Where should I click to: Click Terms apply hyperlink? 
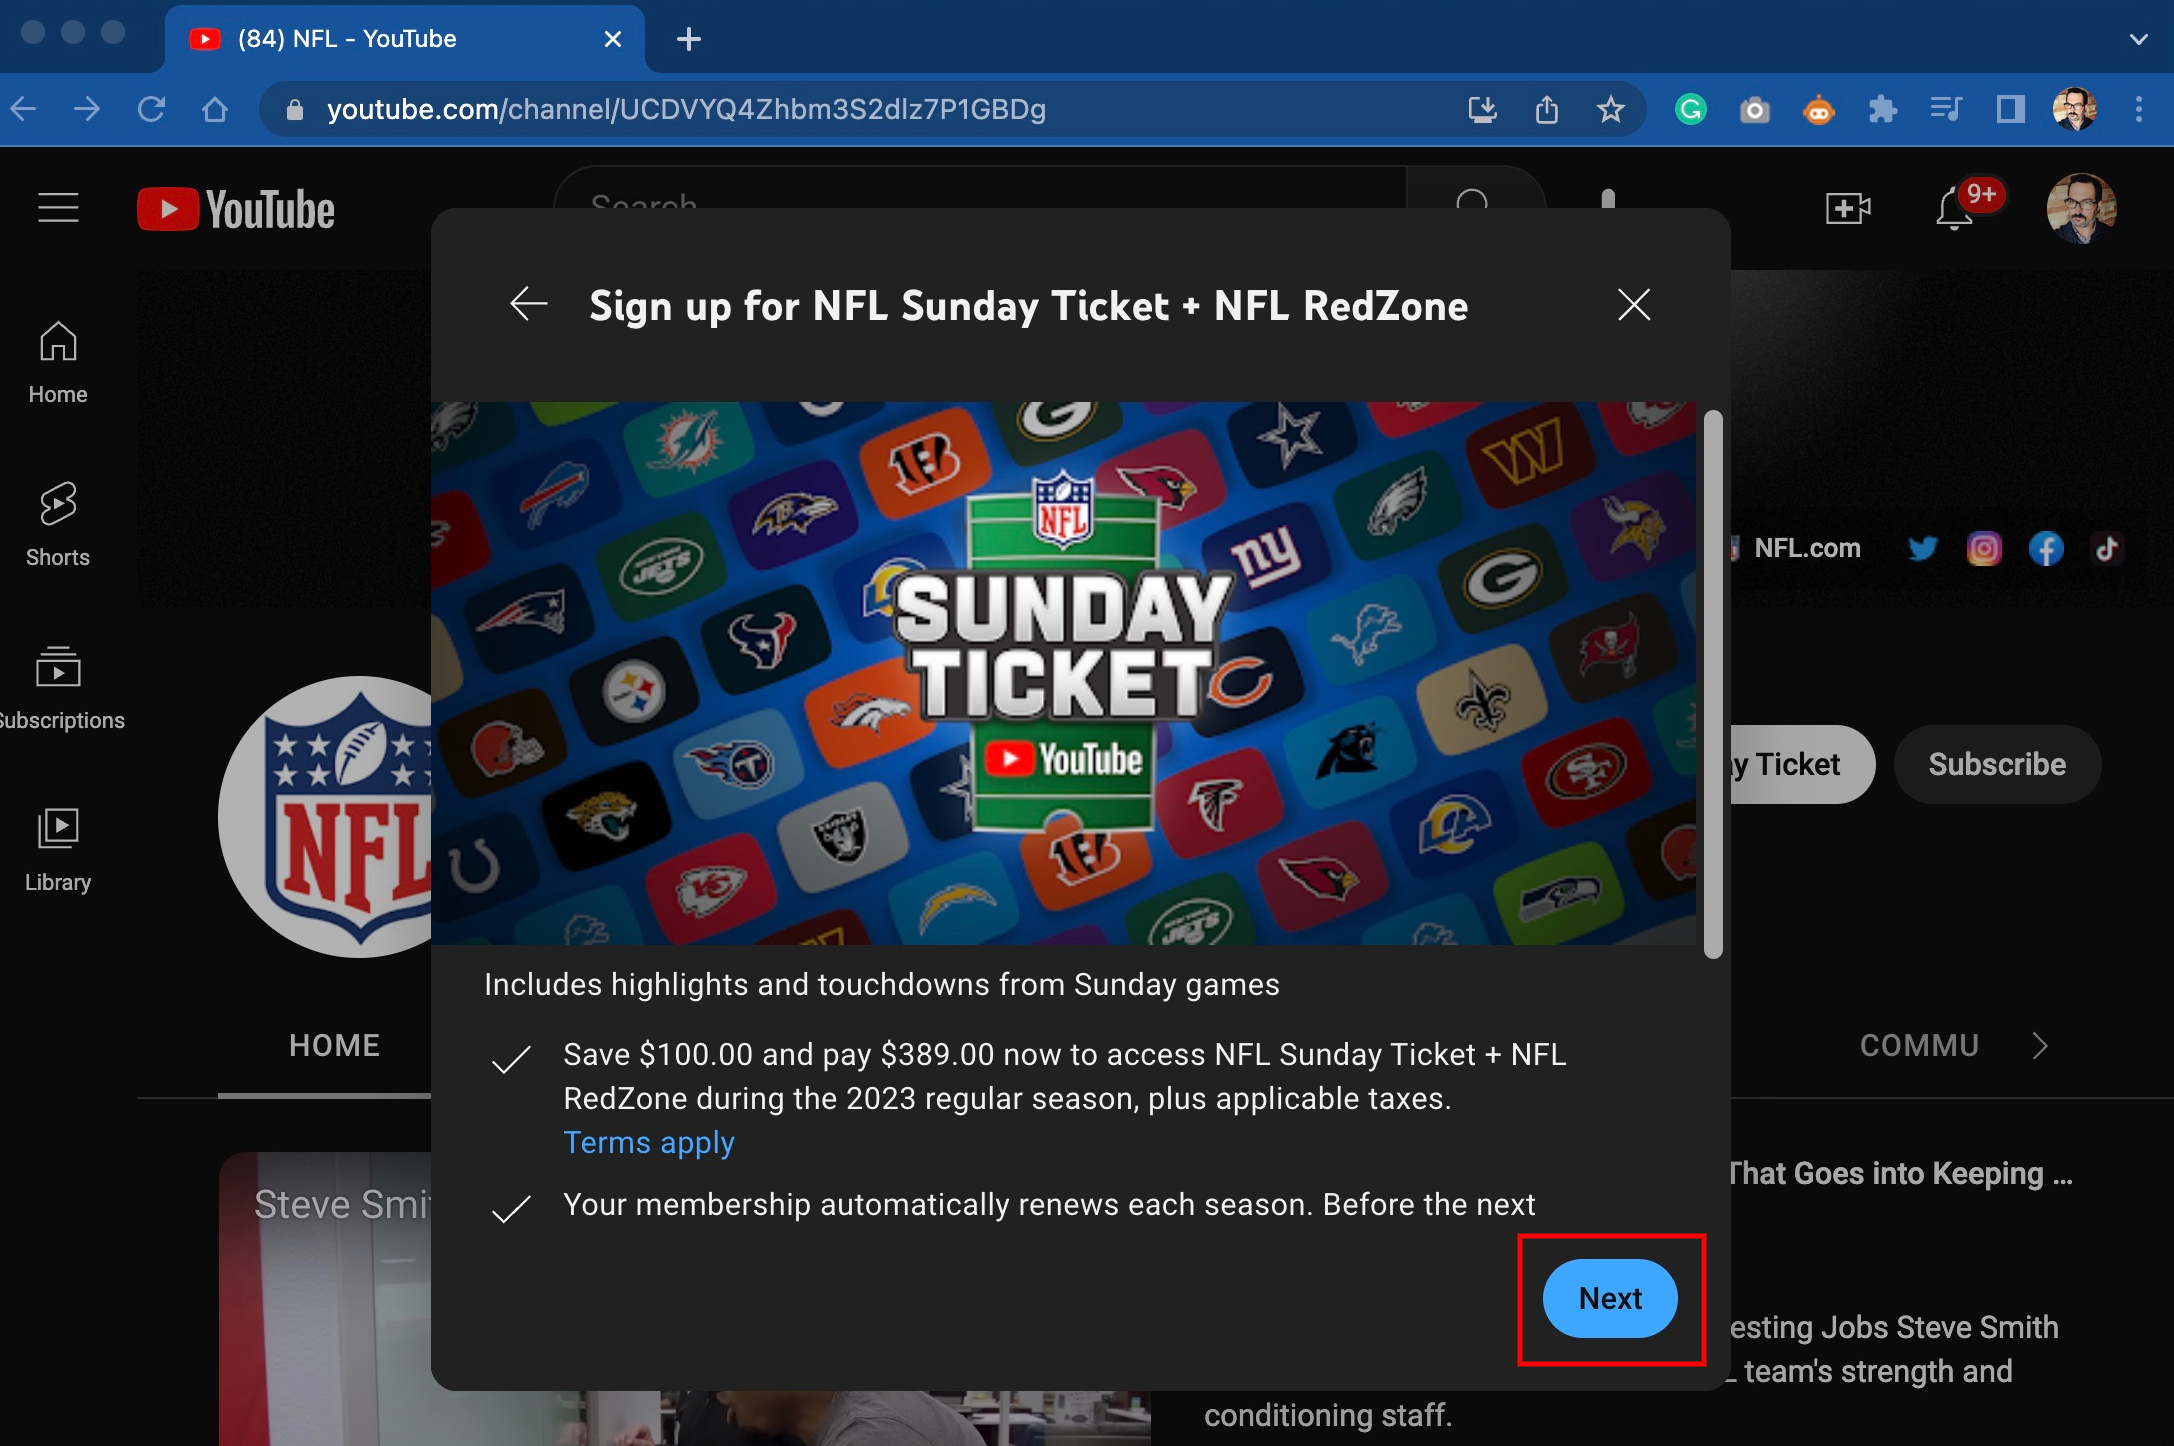click(x=649, y=1141)
